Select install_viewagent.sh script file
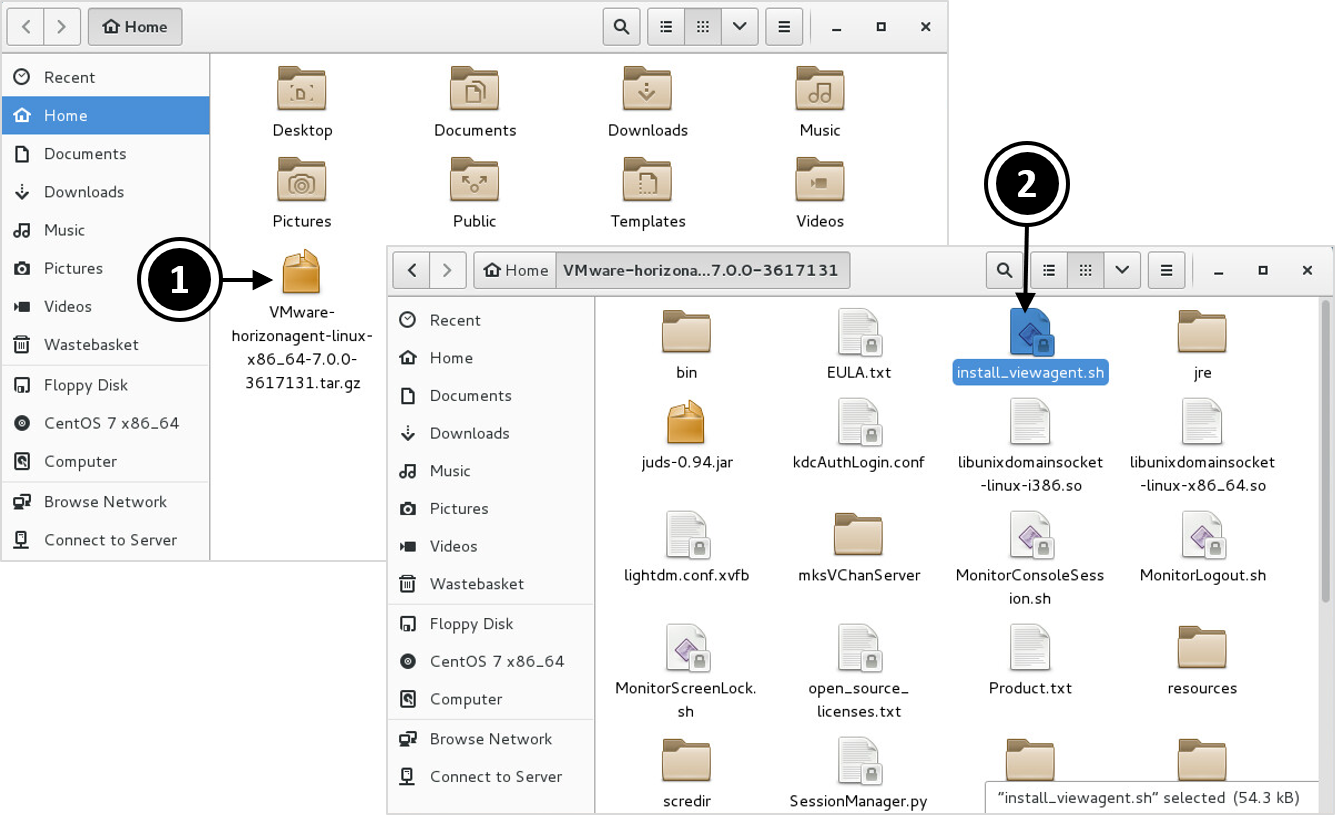This screenshot has height=815, width=1335. click(x=1030, y=331)
